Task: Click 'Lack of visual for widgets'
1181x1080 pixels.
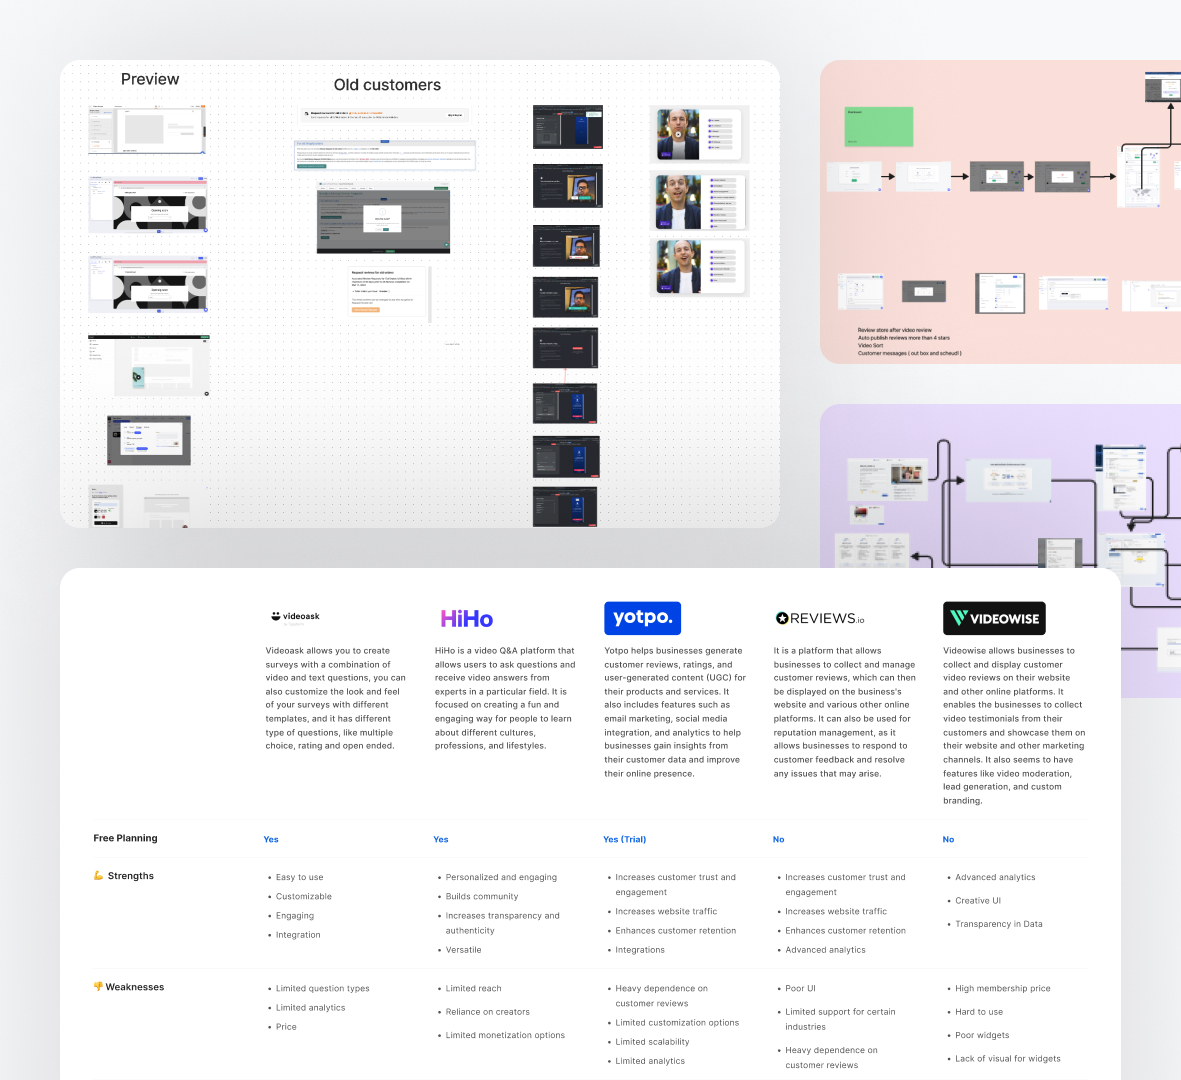Action: [x=1007, y=1059]
